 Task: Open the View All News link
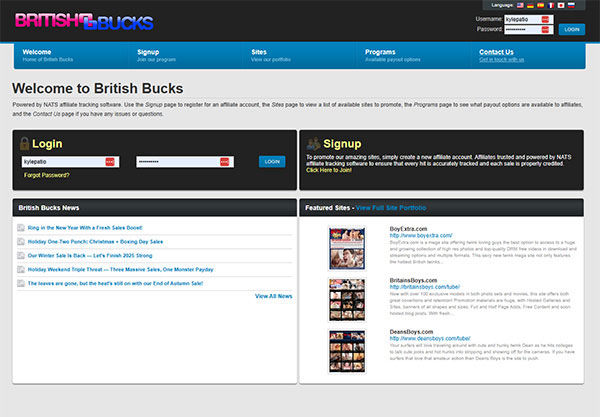[x=273, y=296]
